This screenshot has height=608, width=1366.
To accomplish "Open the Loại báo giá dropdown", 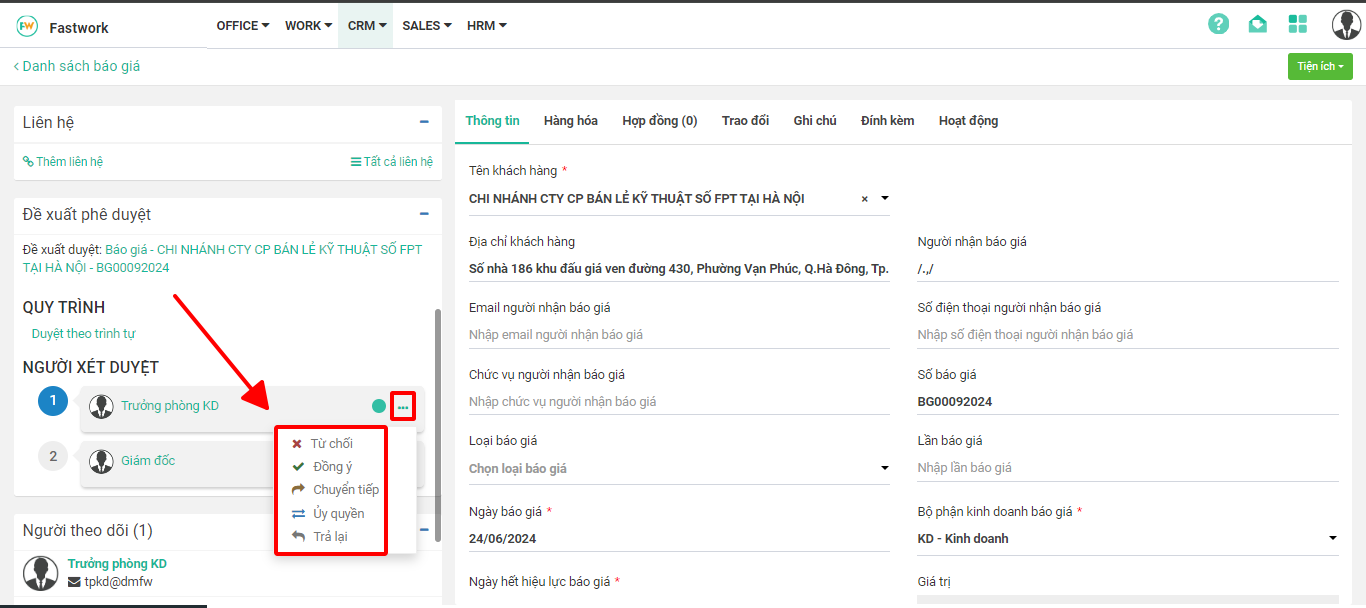I will click(x=678, y=468).
